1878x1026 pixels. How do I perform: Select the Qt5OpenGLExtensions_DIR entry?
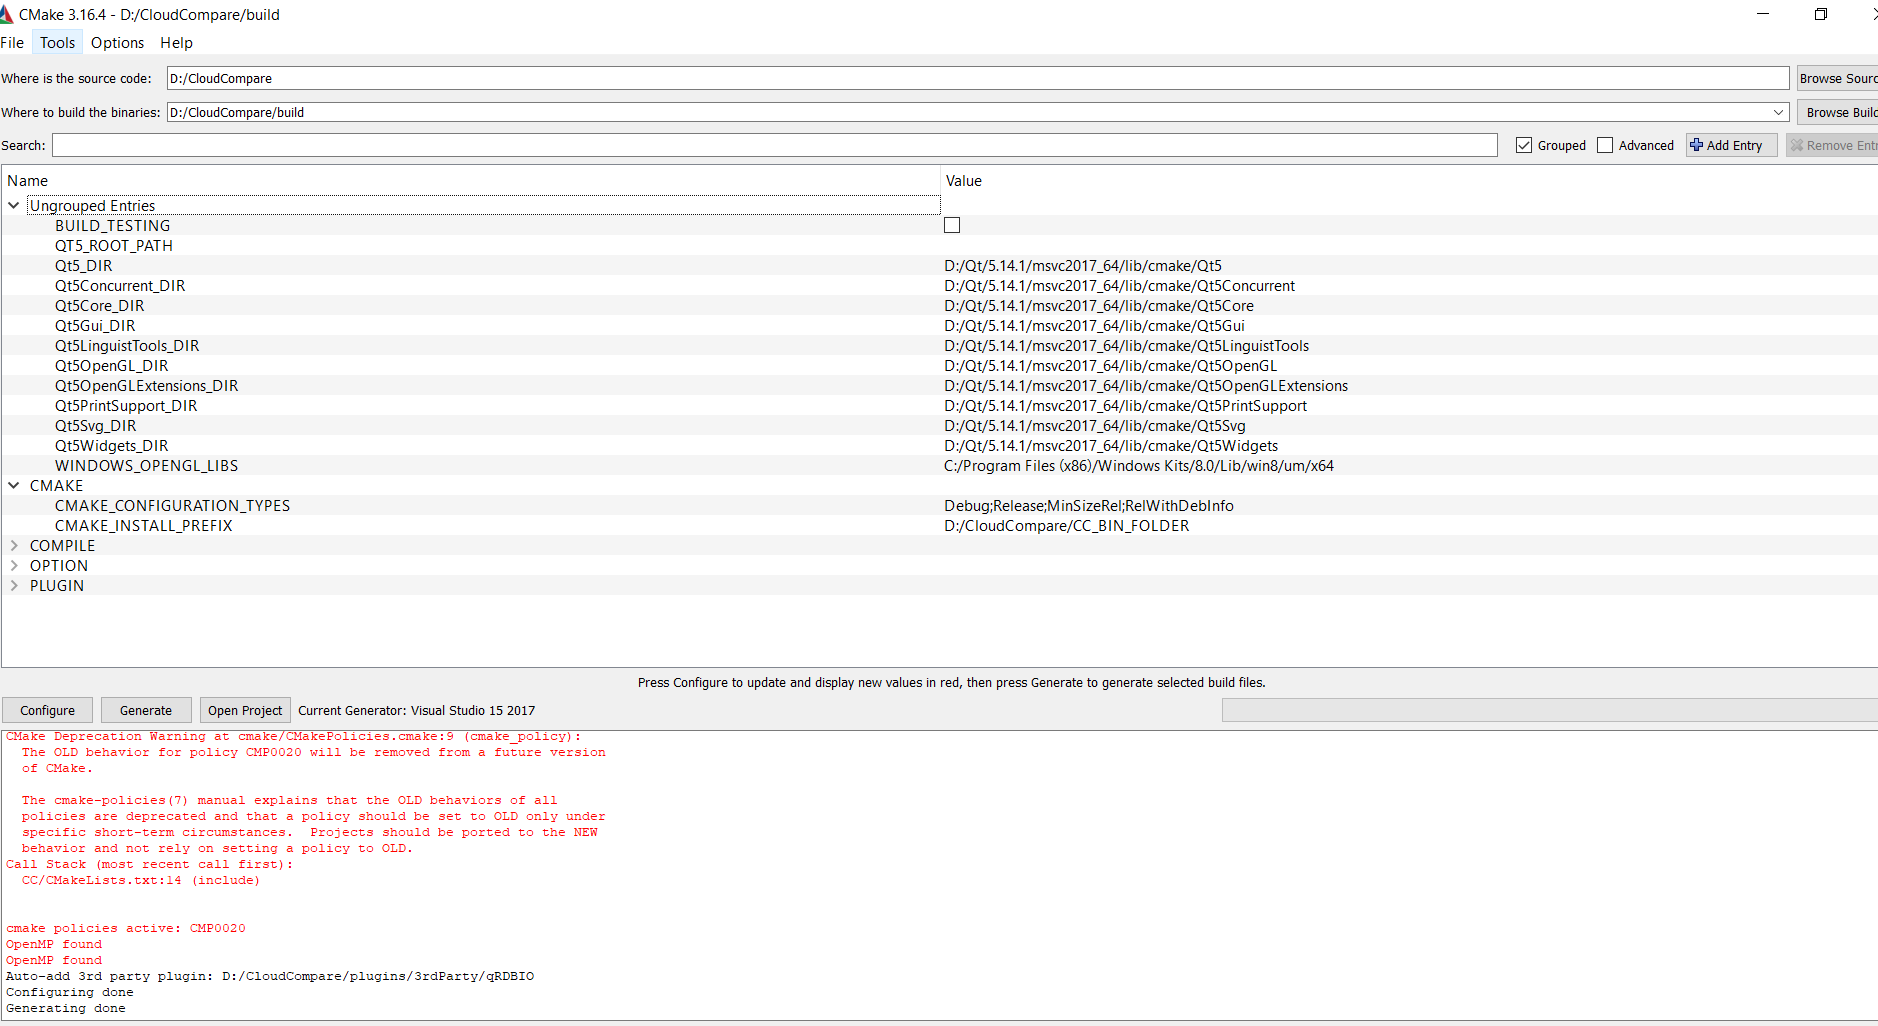[147, 385]
